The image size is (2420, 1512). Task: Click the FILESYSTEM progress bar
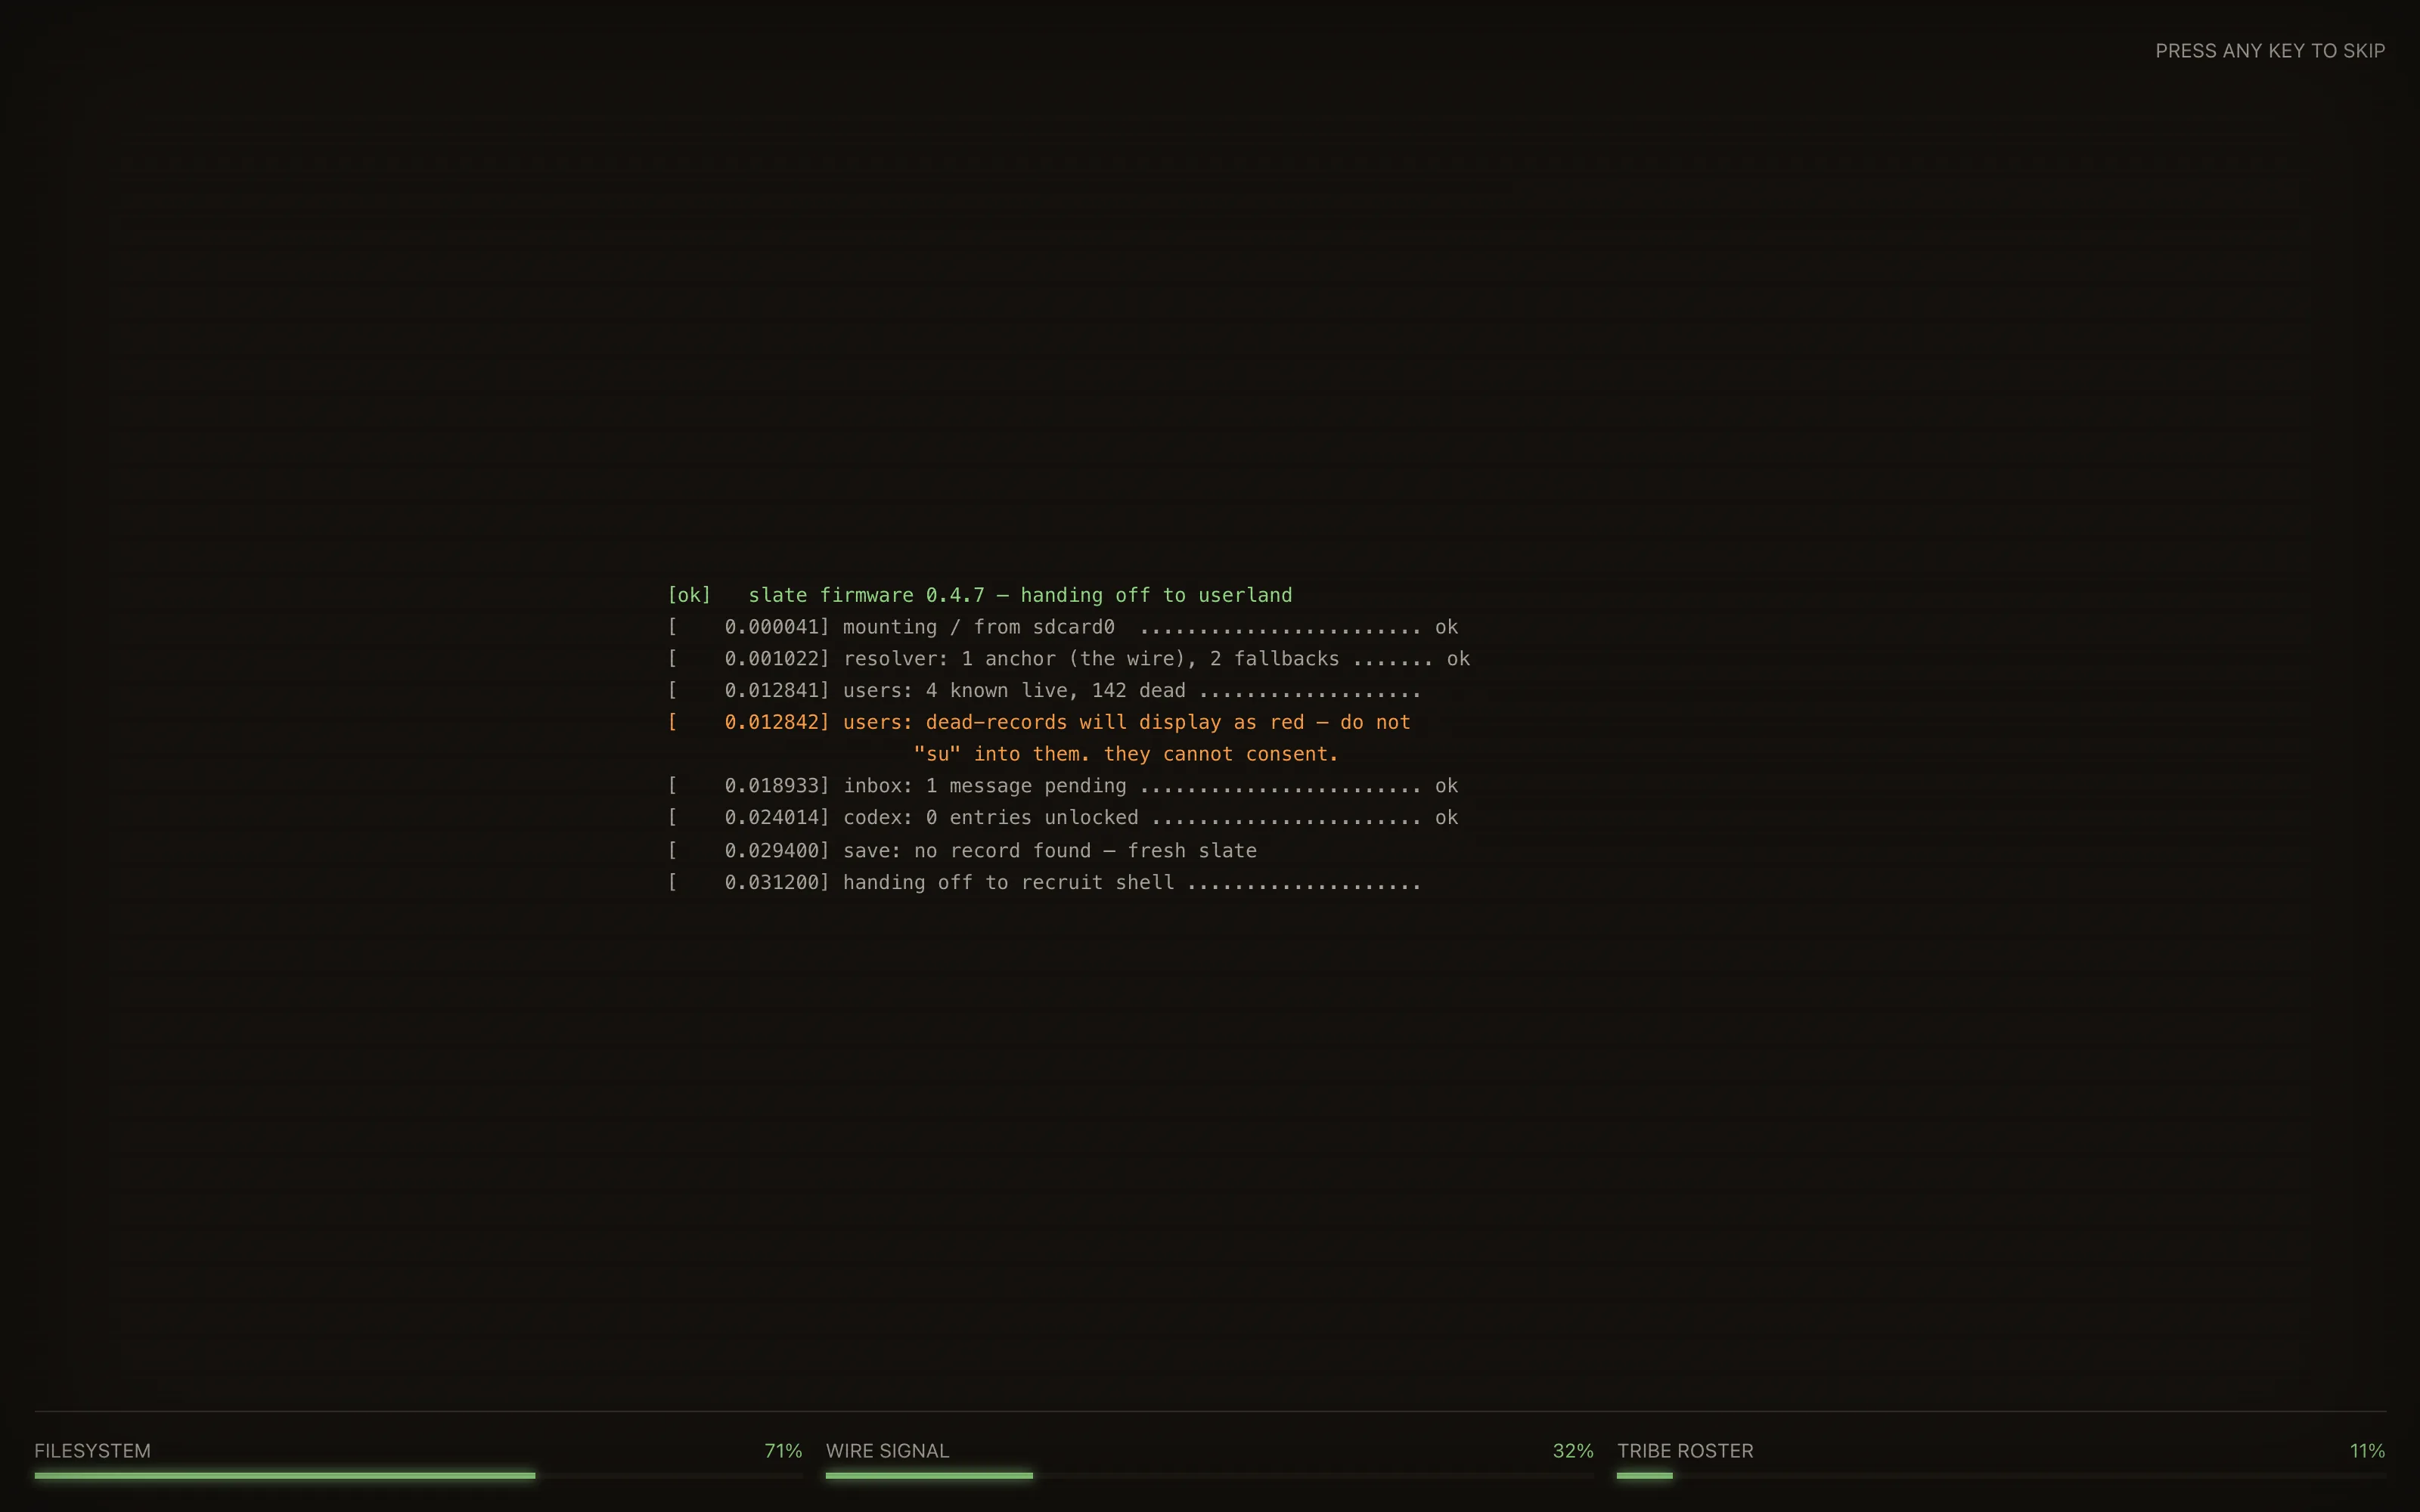[418, 1475]
